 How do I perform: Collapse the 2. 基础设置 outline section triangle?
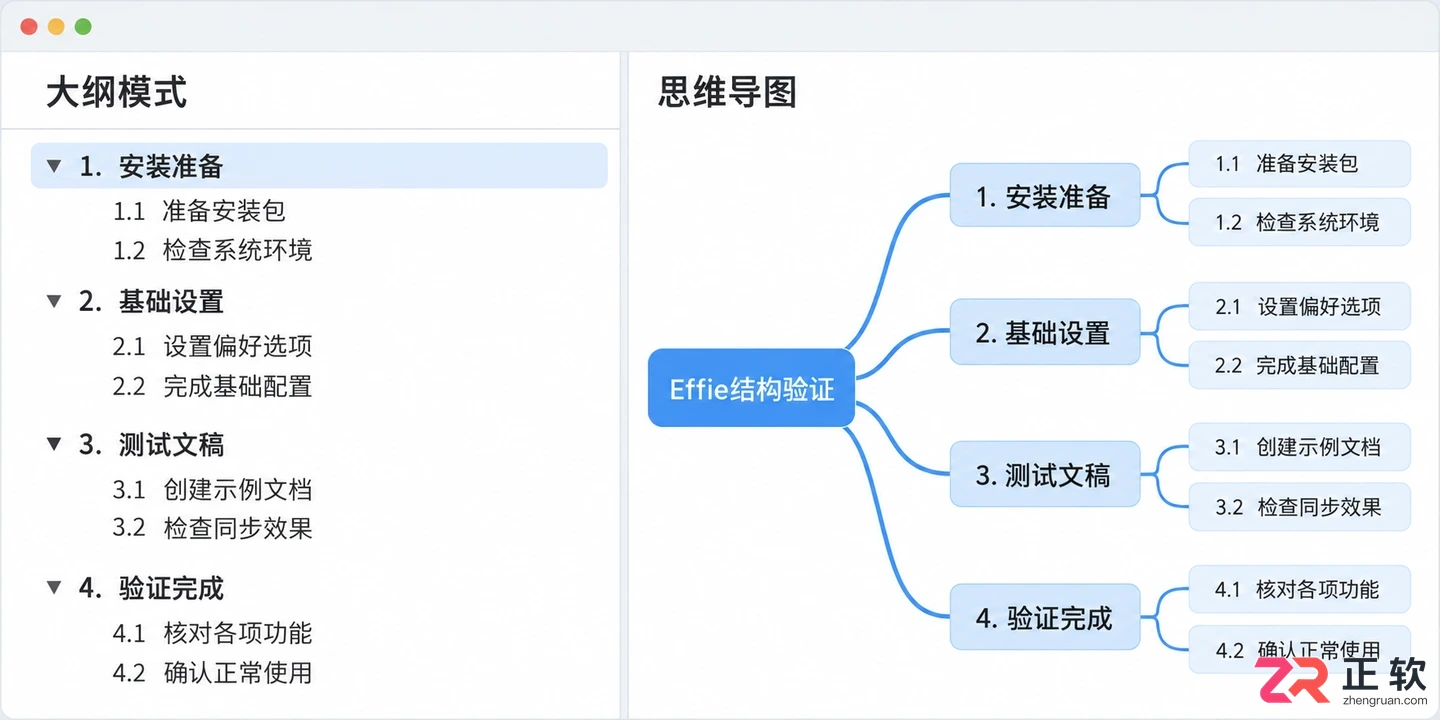54,301
